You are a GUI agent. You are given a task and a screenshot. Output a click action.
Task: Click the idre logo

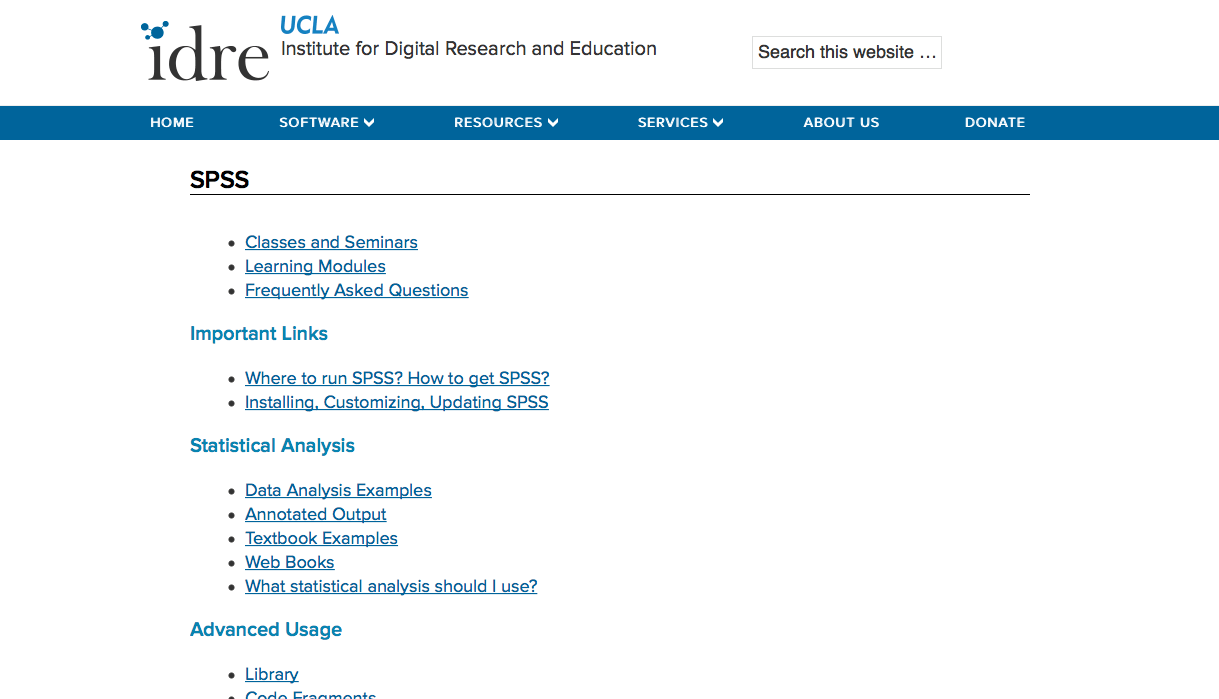coord(205,51)
